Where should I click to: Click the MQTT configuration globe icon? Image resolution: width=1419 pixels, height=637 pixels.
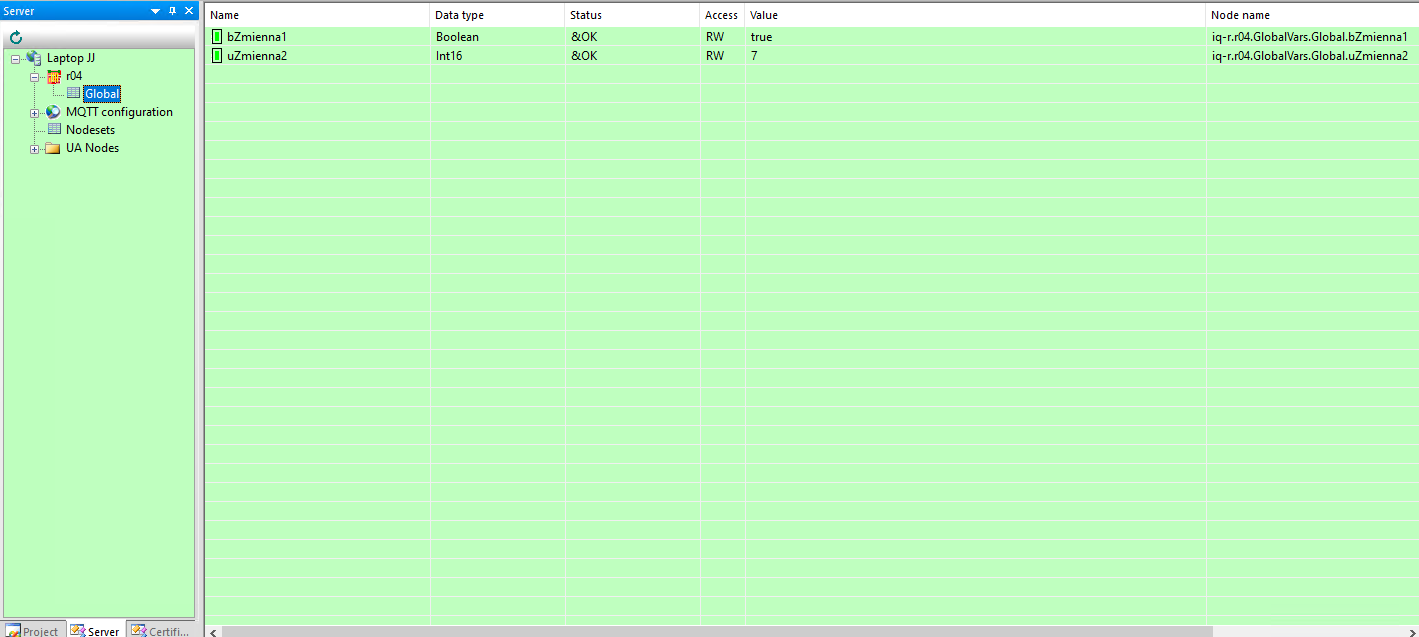click(53, 112)
